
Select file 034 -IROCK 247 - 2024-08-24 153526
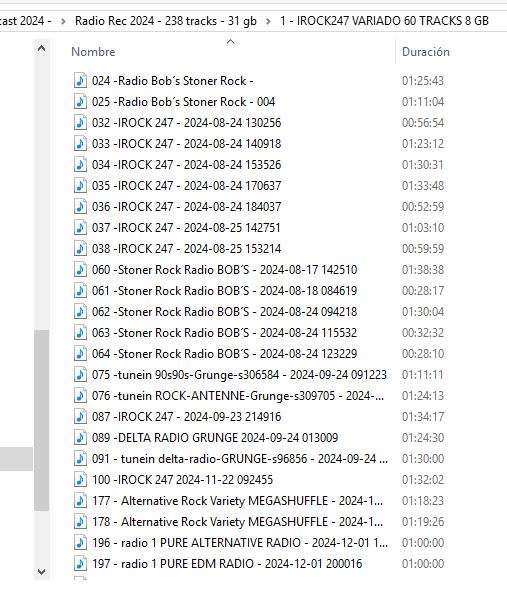tap(187, 165)
